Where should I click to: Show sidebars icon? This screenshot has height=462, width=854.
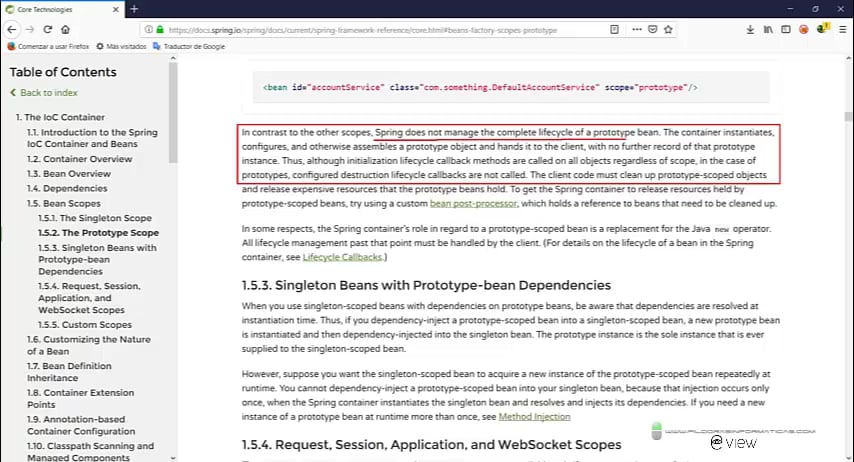[785, 29]
